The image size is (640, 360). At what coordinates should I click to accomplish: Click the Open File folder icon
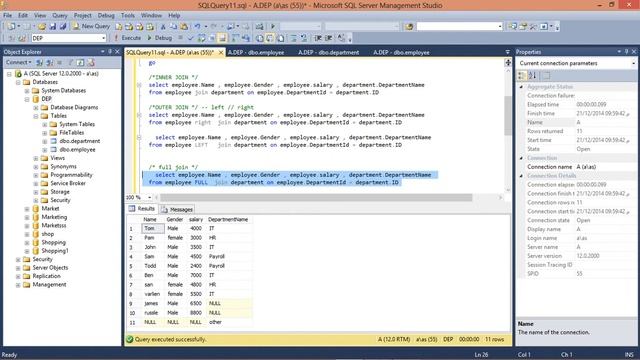pos(42,27)
